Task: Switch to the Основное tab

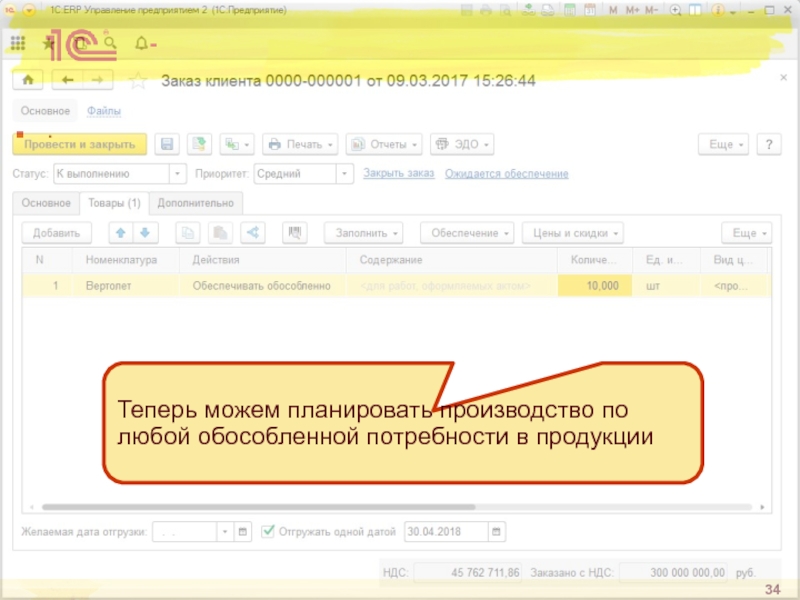Action: (45, 203)
